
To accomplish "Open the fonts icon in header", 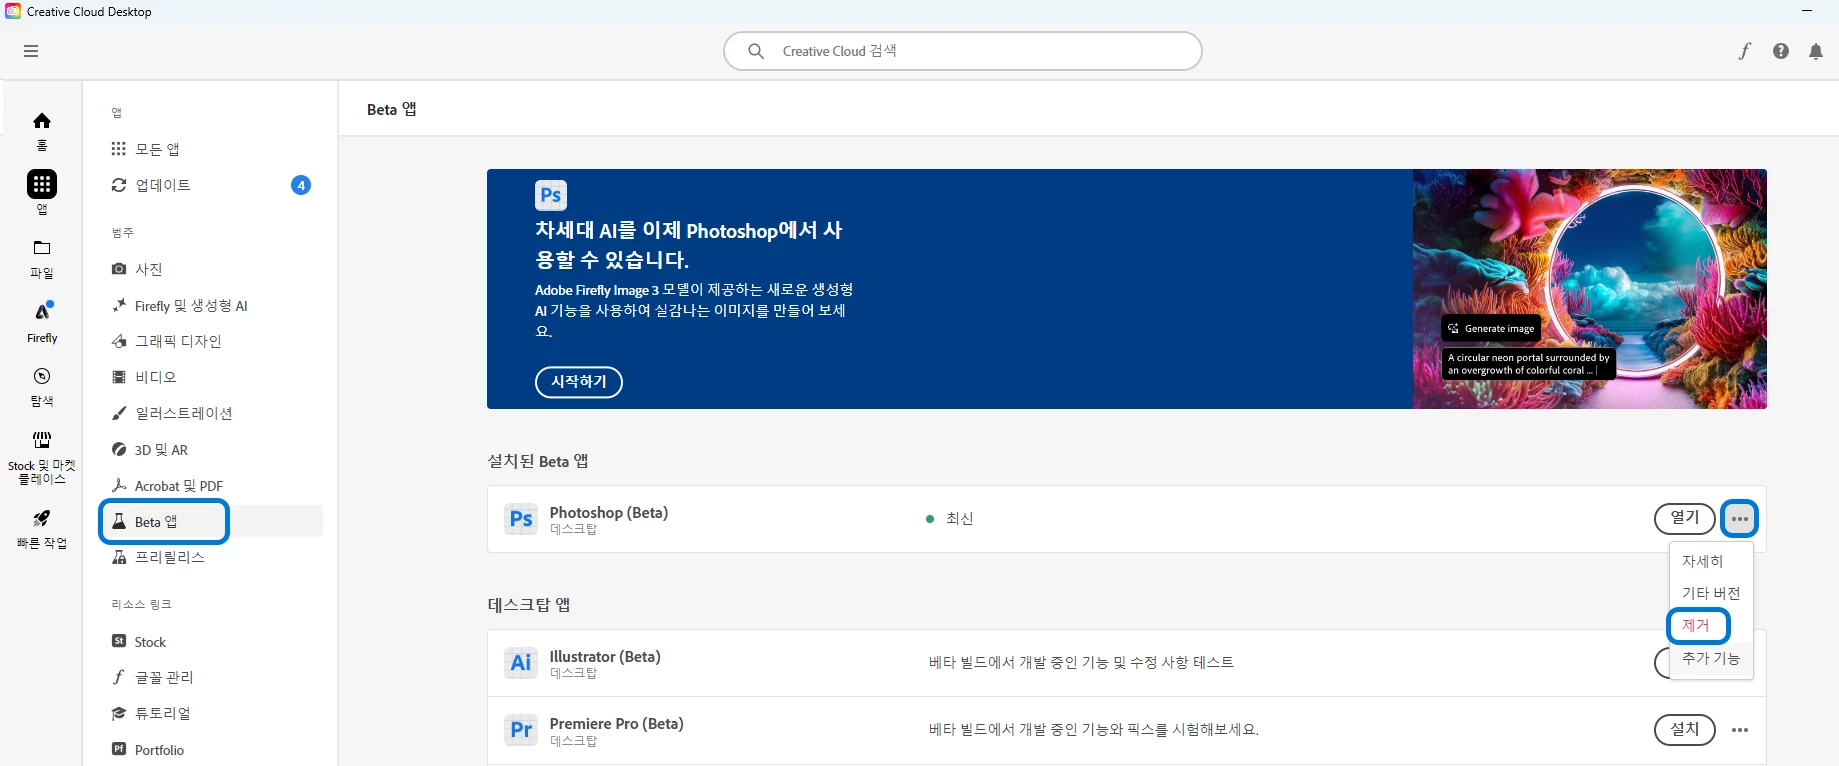I will (x=1745, y=51).
